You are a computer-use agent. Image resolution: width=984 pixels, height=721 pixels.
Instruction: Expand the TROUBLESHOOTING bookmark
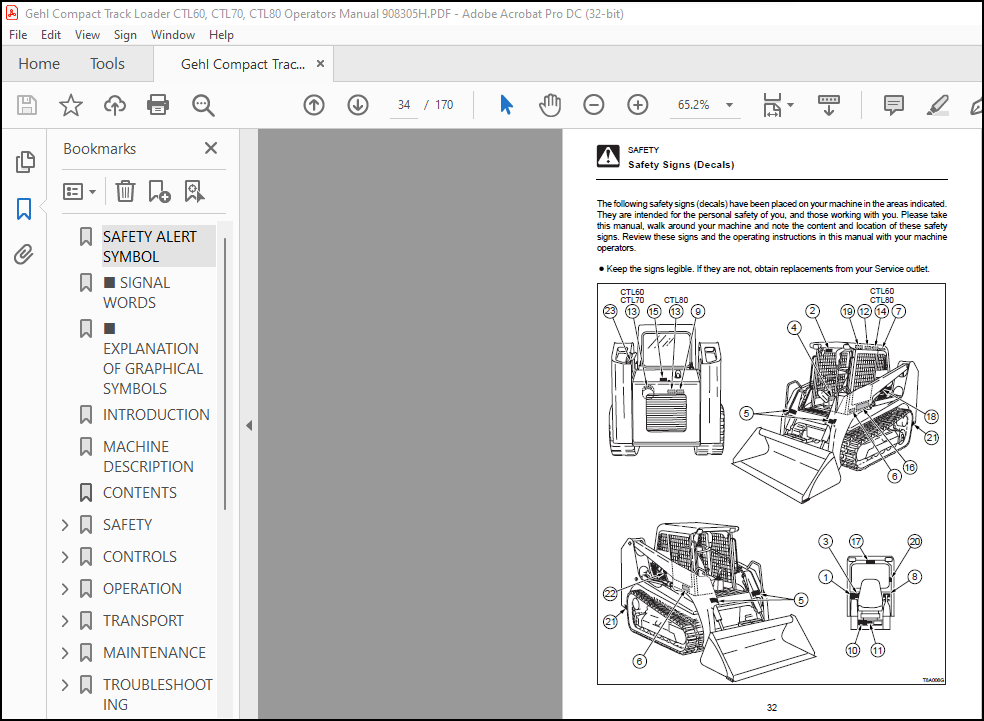pyautogui.click(x=65, y=685)
